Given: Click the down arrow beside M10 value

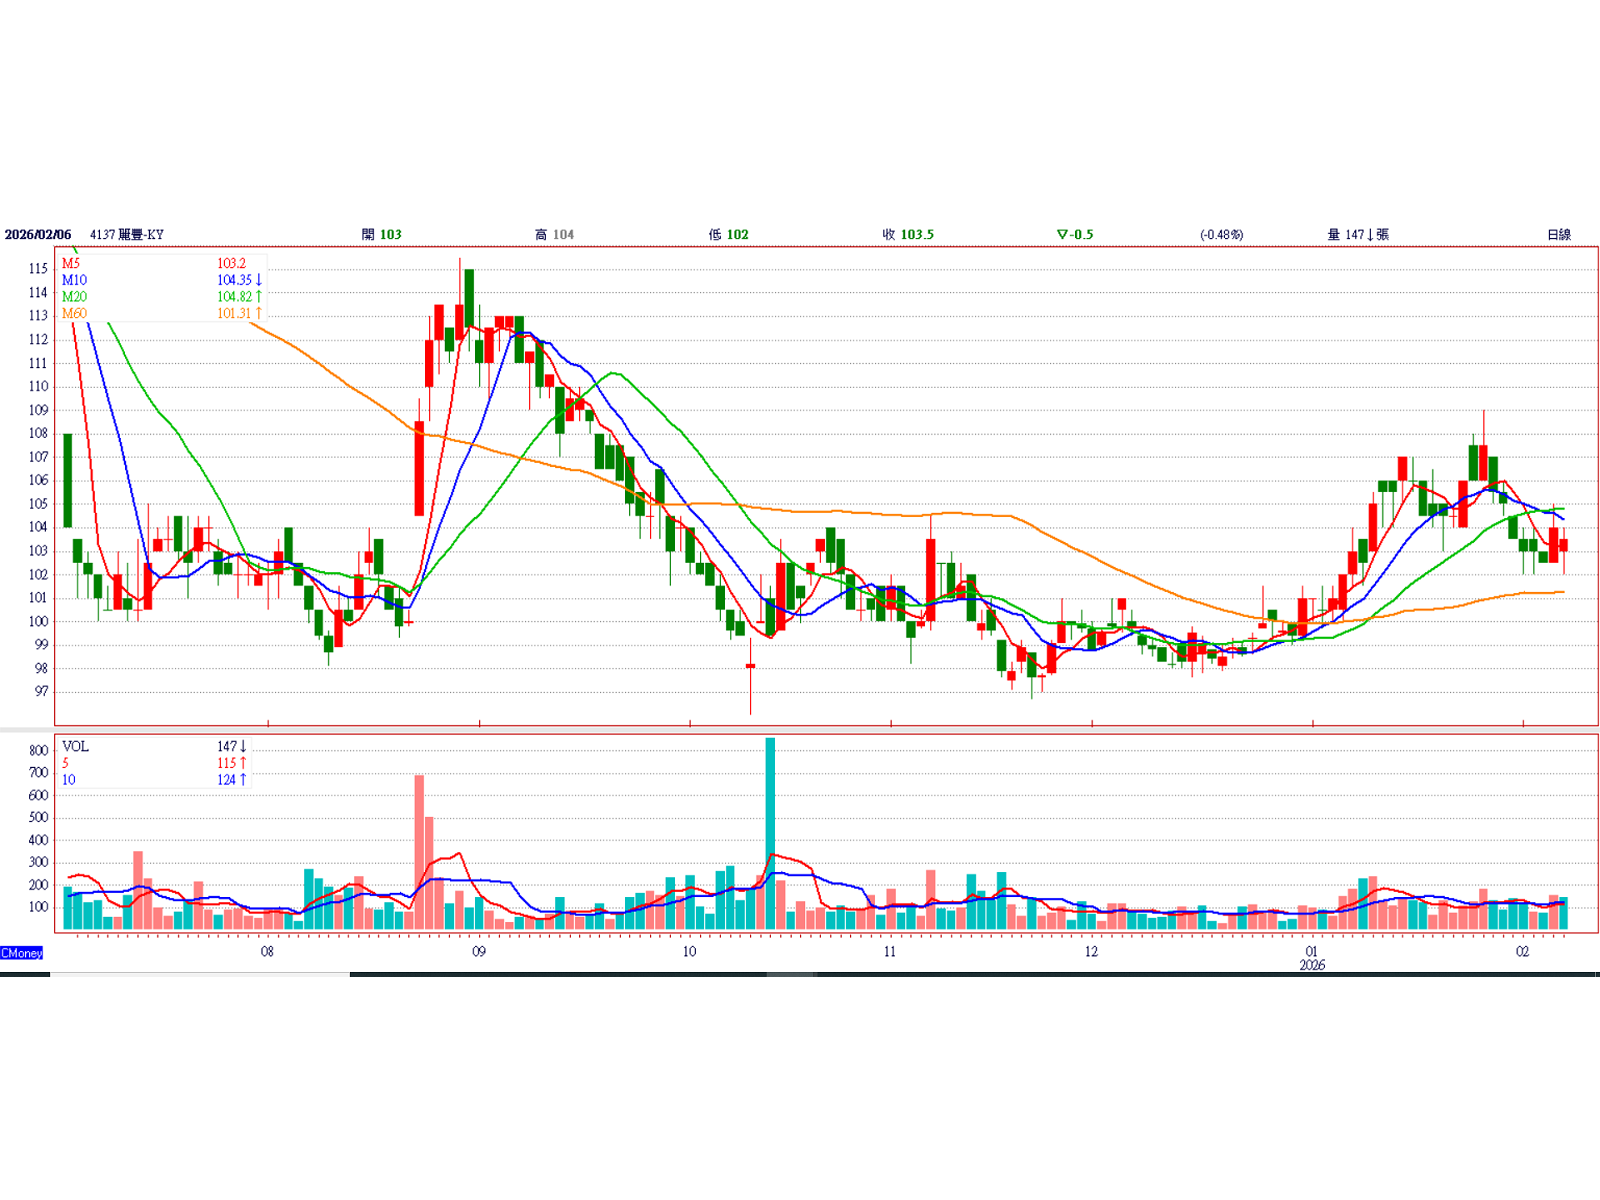Looking at the screenshot, I should [x=259, y=280].
